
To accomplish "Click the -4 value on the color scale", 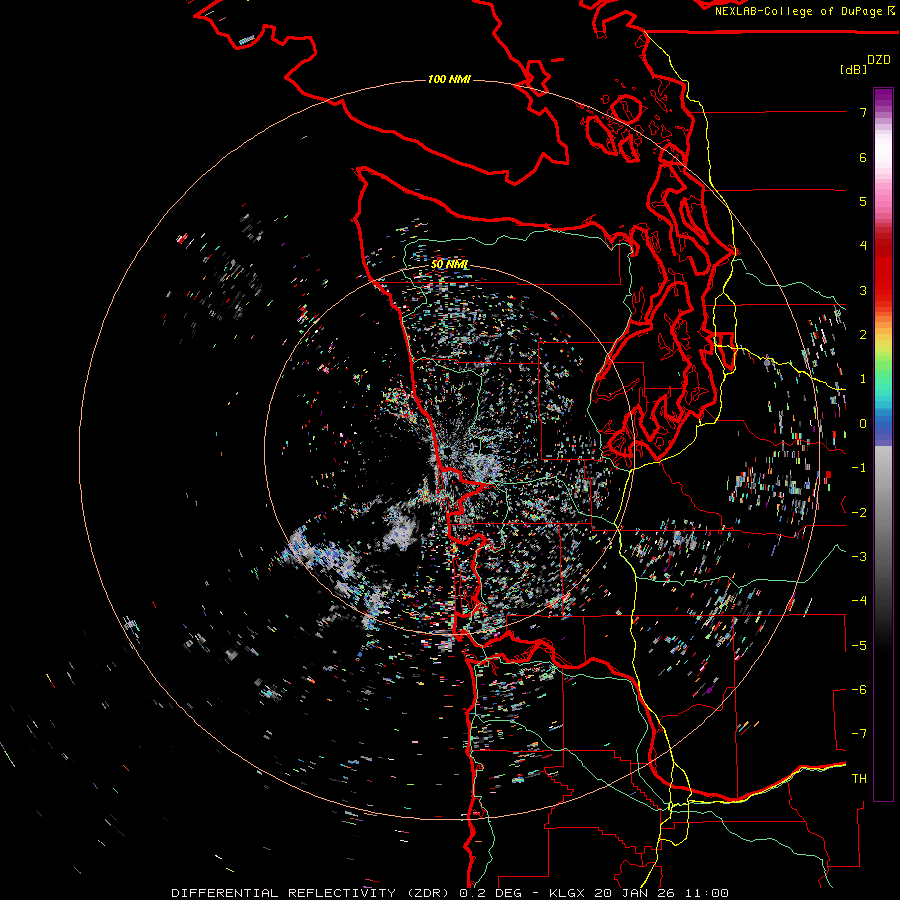I will pos(859,600).
